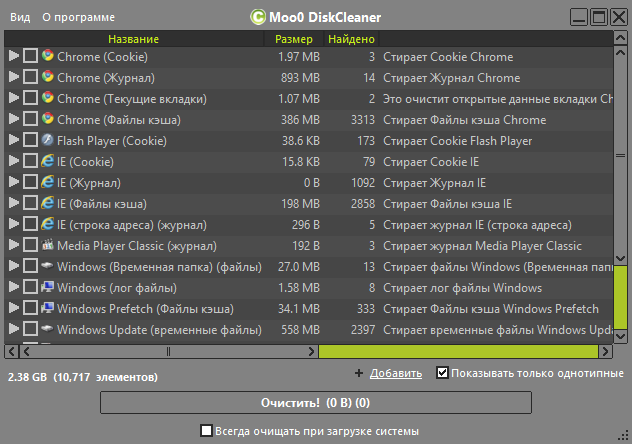633x445 pixels.
Task: Click the Flash Player (Cookie) icon
Action: point(48,140)
